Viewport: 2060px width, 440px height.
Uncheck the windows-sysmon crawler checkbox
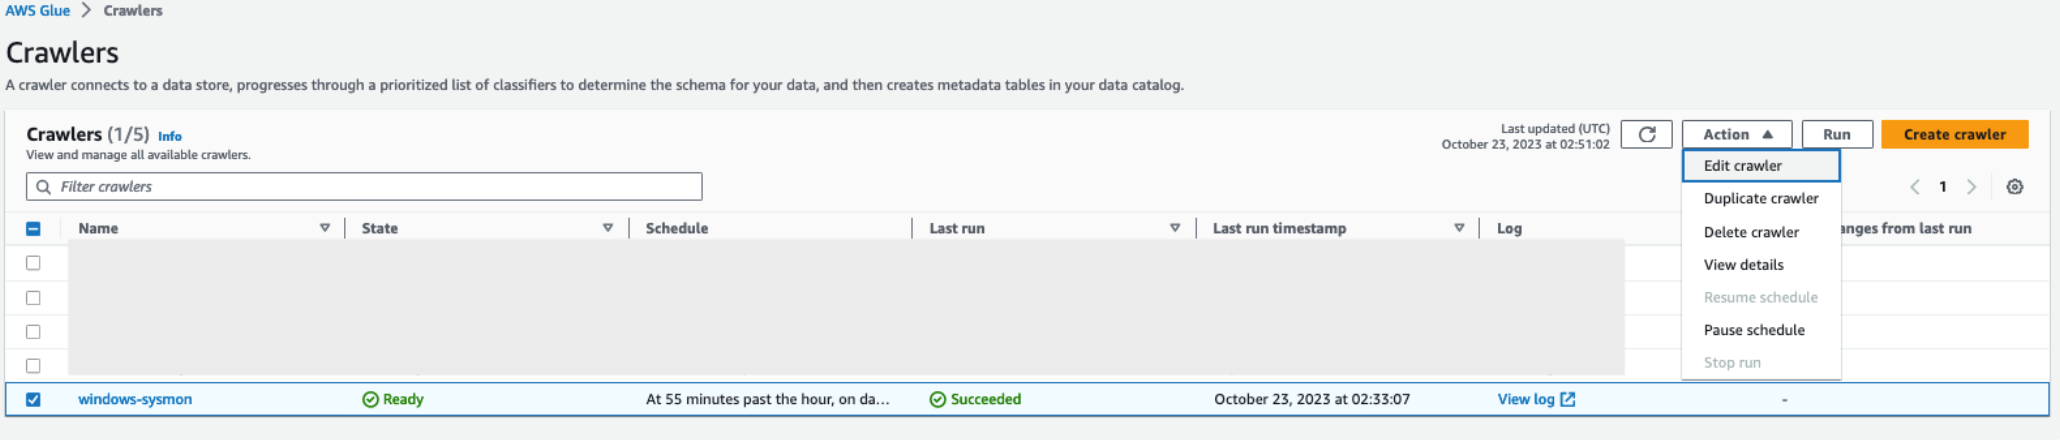[x=33, y=399]
